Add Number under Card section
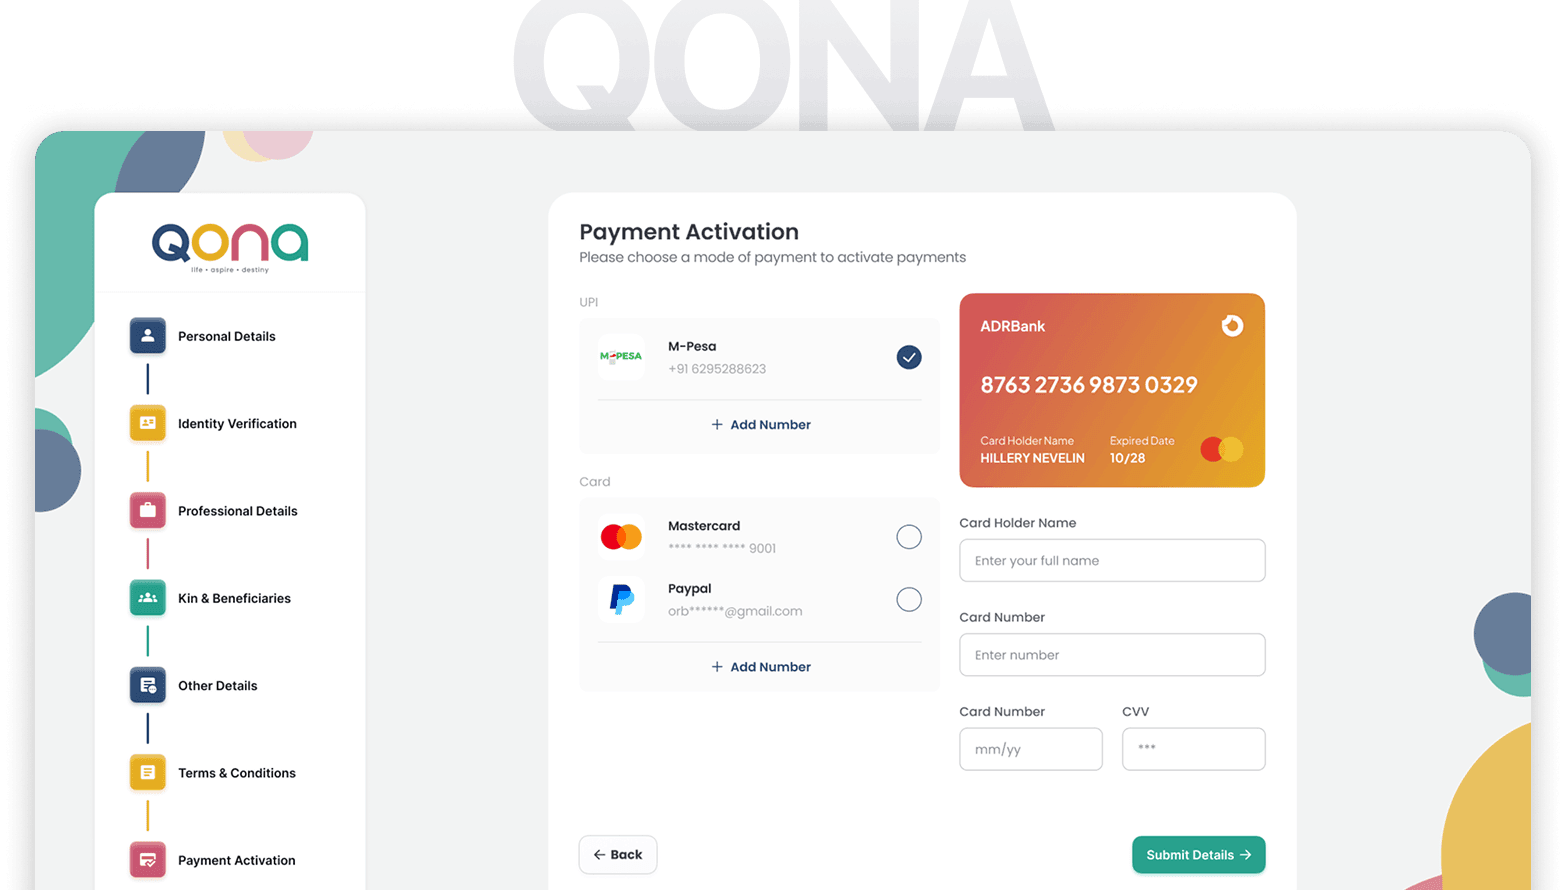1566x890 pixels. pos(761,667)
